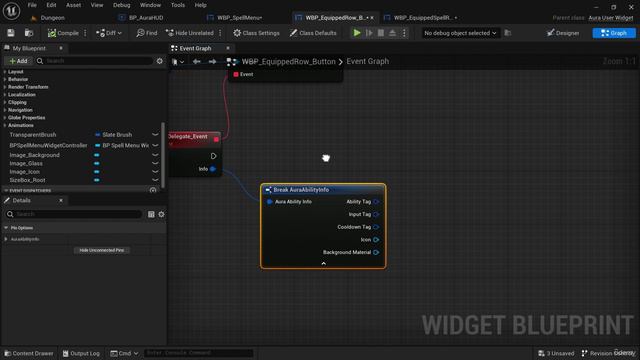Click the Add button in My Blueprint

(18, 61)
